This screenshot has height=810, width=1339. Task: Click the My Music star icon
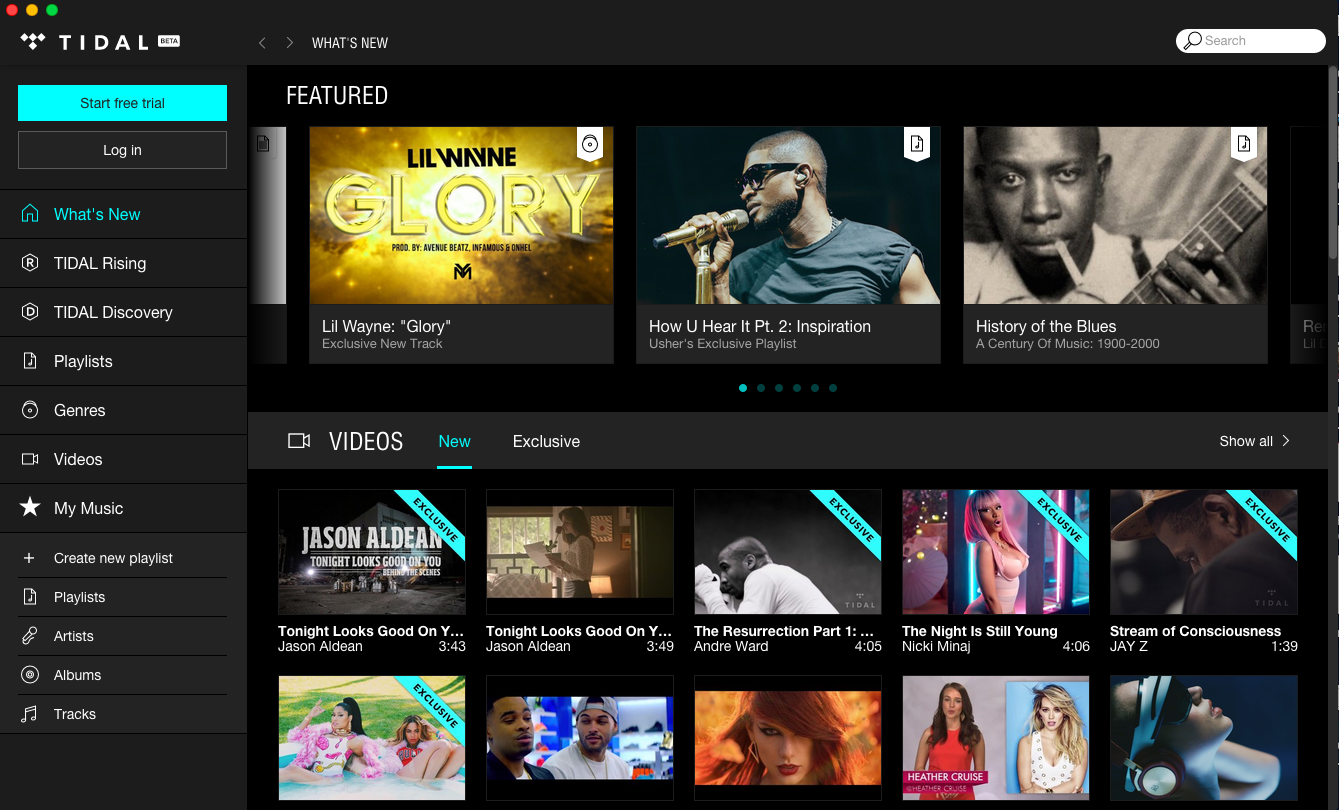pos(30,507)
